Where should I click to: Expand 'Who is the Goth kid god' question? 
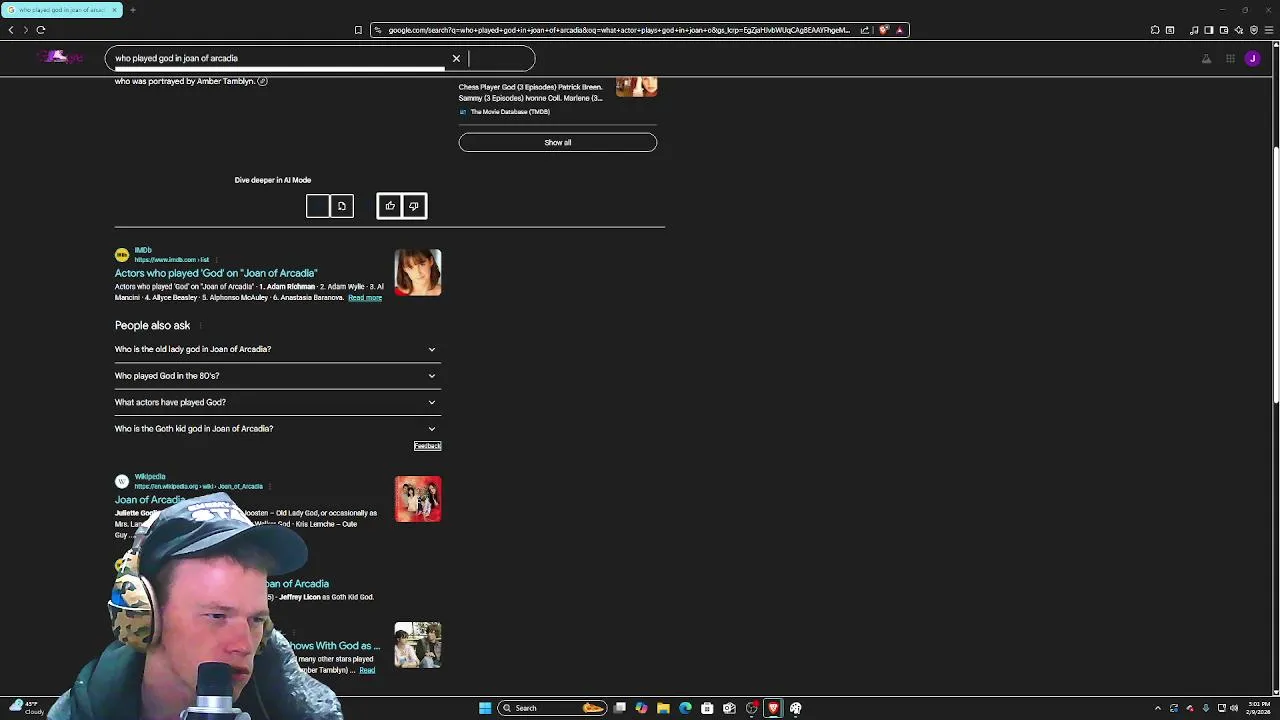click(277, 429)
